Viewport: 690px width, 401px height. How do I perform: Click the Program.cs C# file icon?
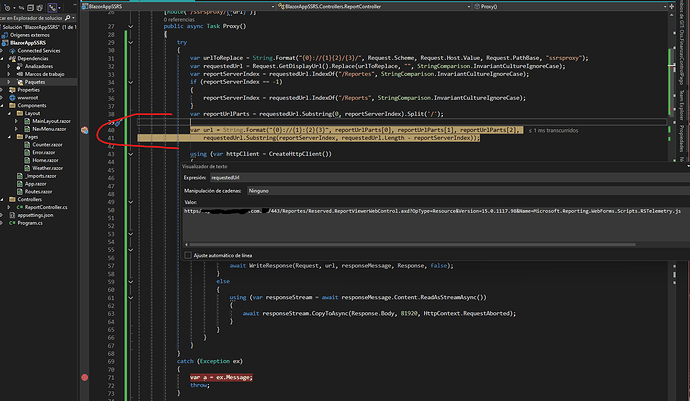pos(12,223)
